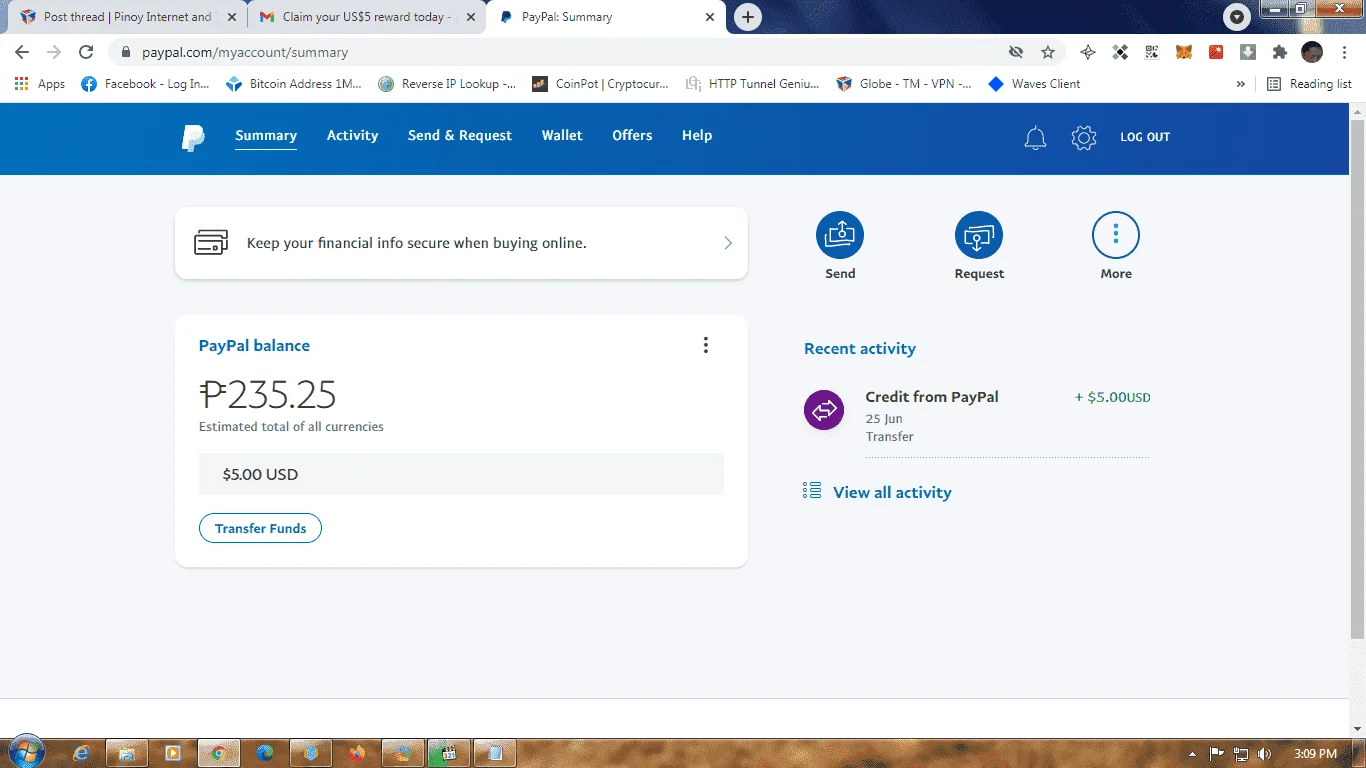Launch Internet Explorer from taskbar

click(81, 753)
